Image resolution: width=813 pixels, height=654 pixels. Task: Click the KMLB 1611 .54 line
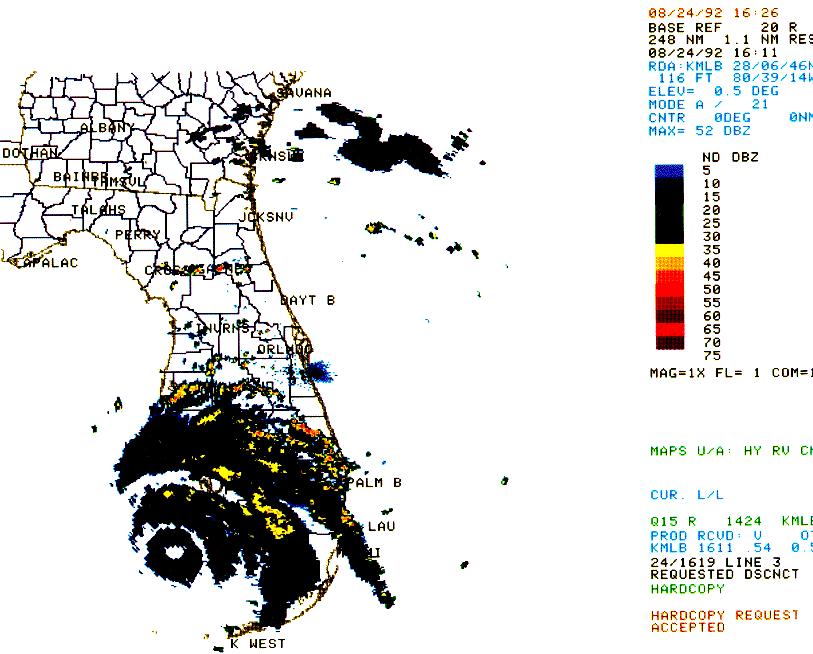click(x=731, y=548)
